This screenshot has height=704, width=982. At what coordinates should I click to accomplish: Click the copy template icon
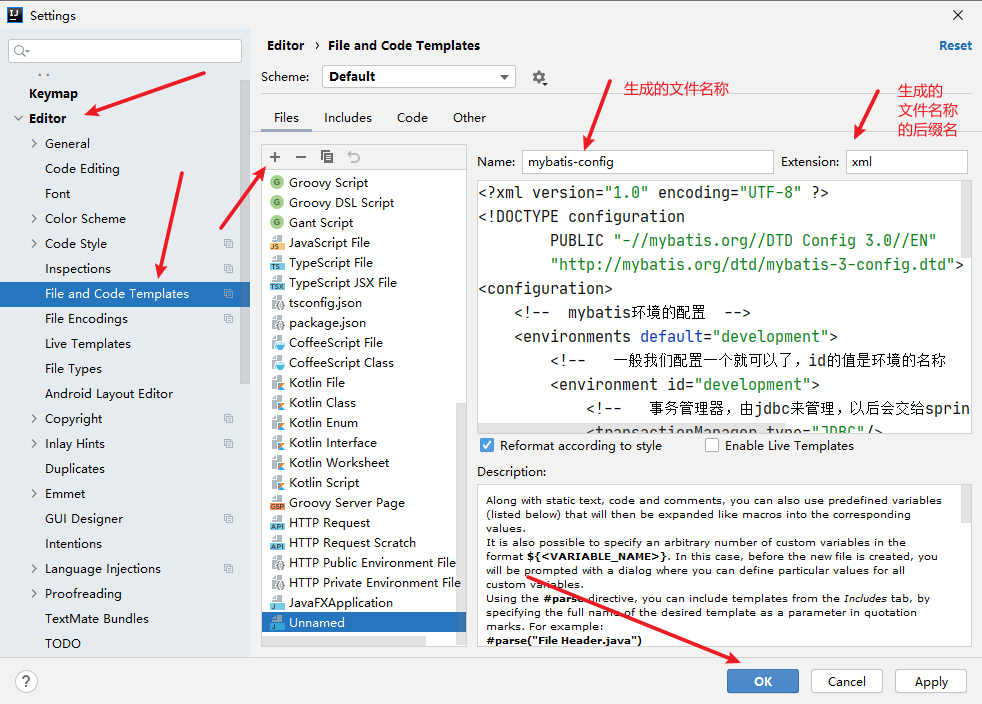coord(327,157)
